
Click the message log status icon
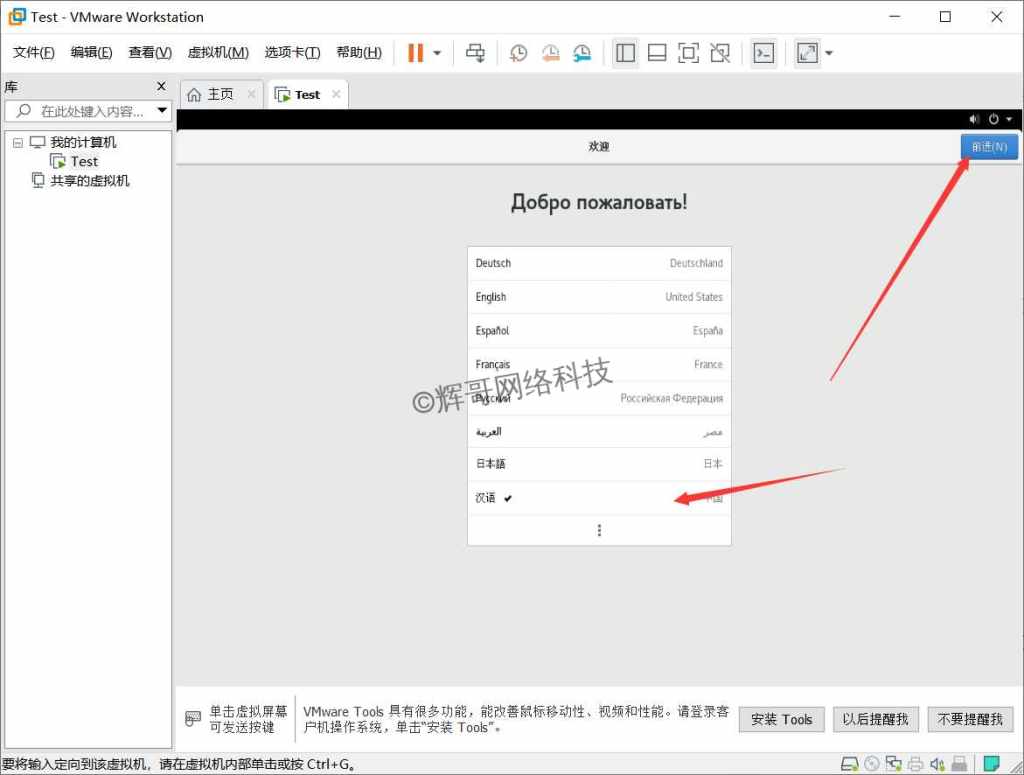(991, 763)
